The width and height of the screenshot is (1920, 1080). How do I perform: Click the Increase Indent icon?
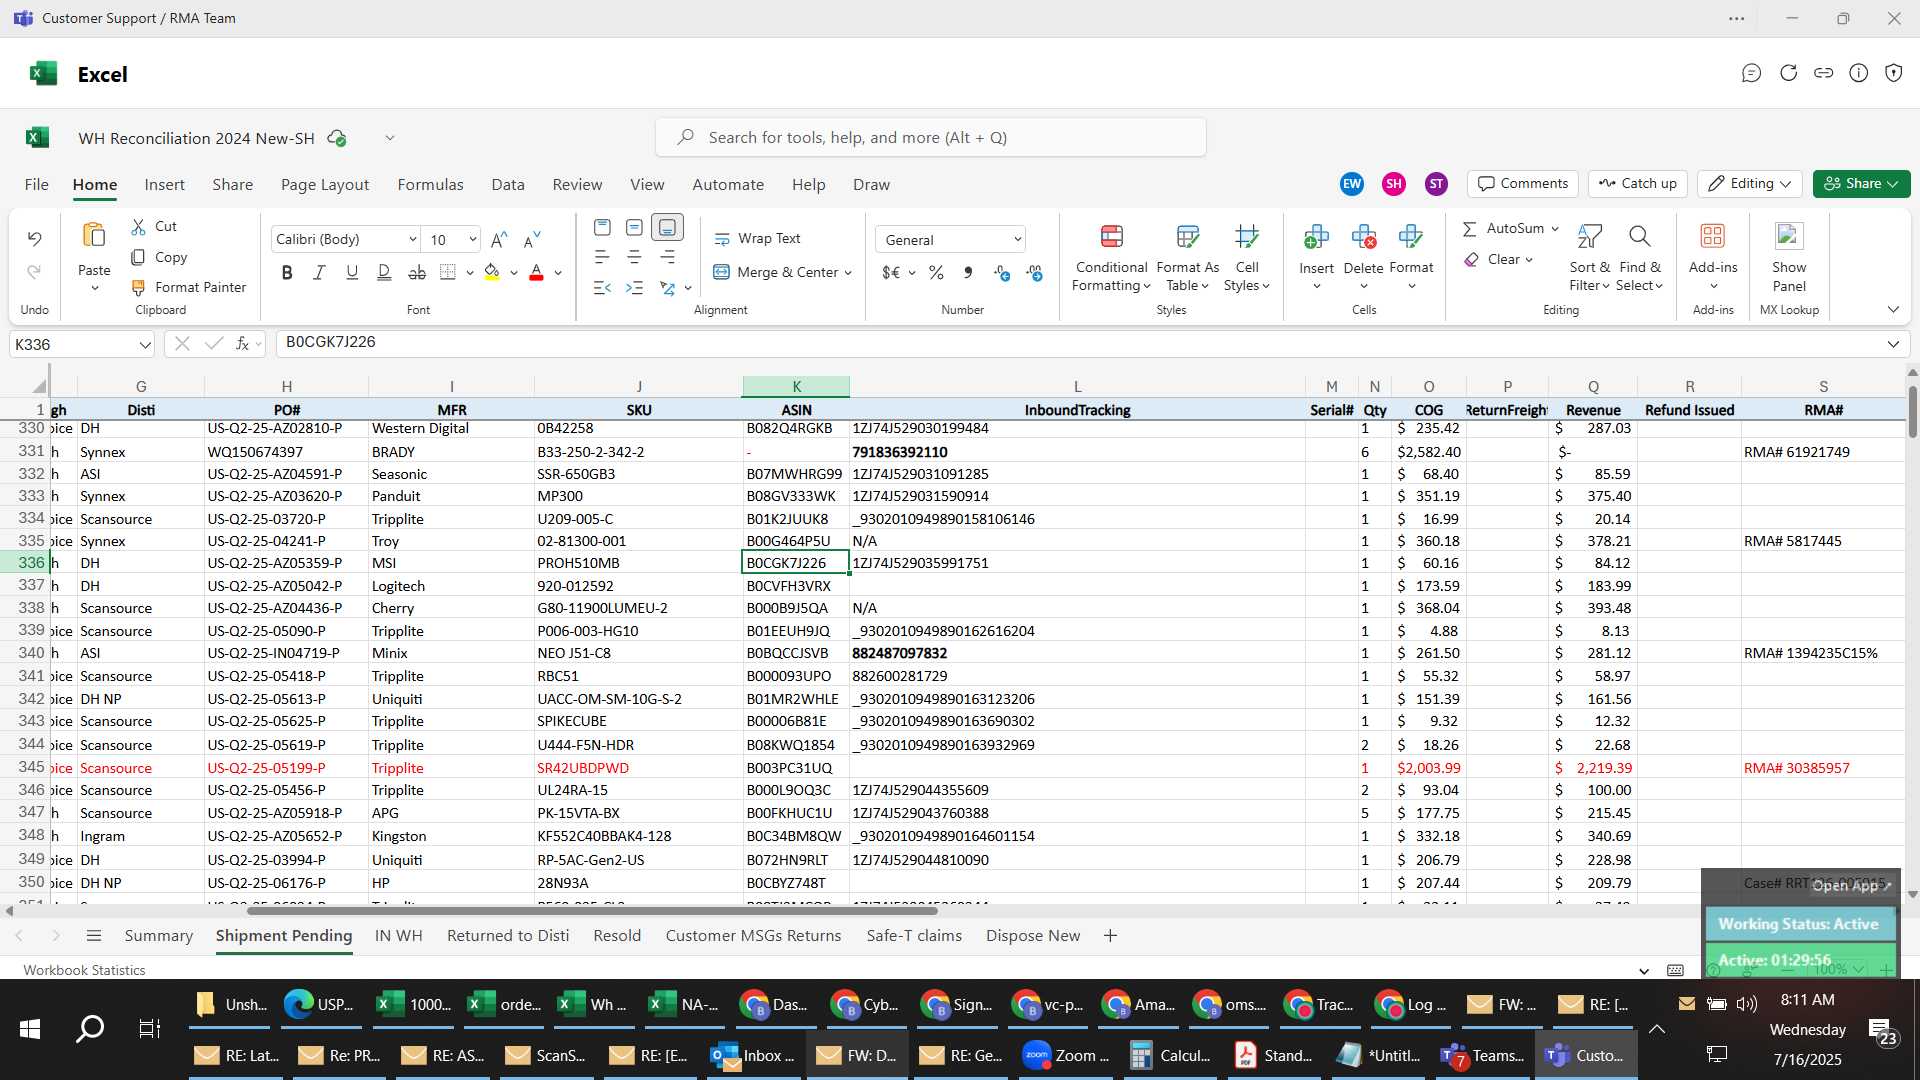pos(634,288)
